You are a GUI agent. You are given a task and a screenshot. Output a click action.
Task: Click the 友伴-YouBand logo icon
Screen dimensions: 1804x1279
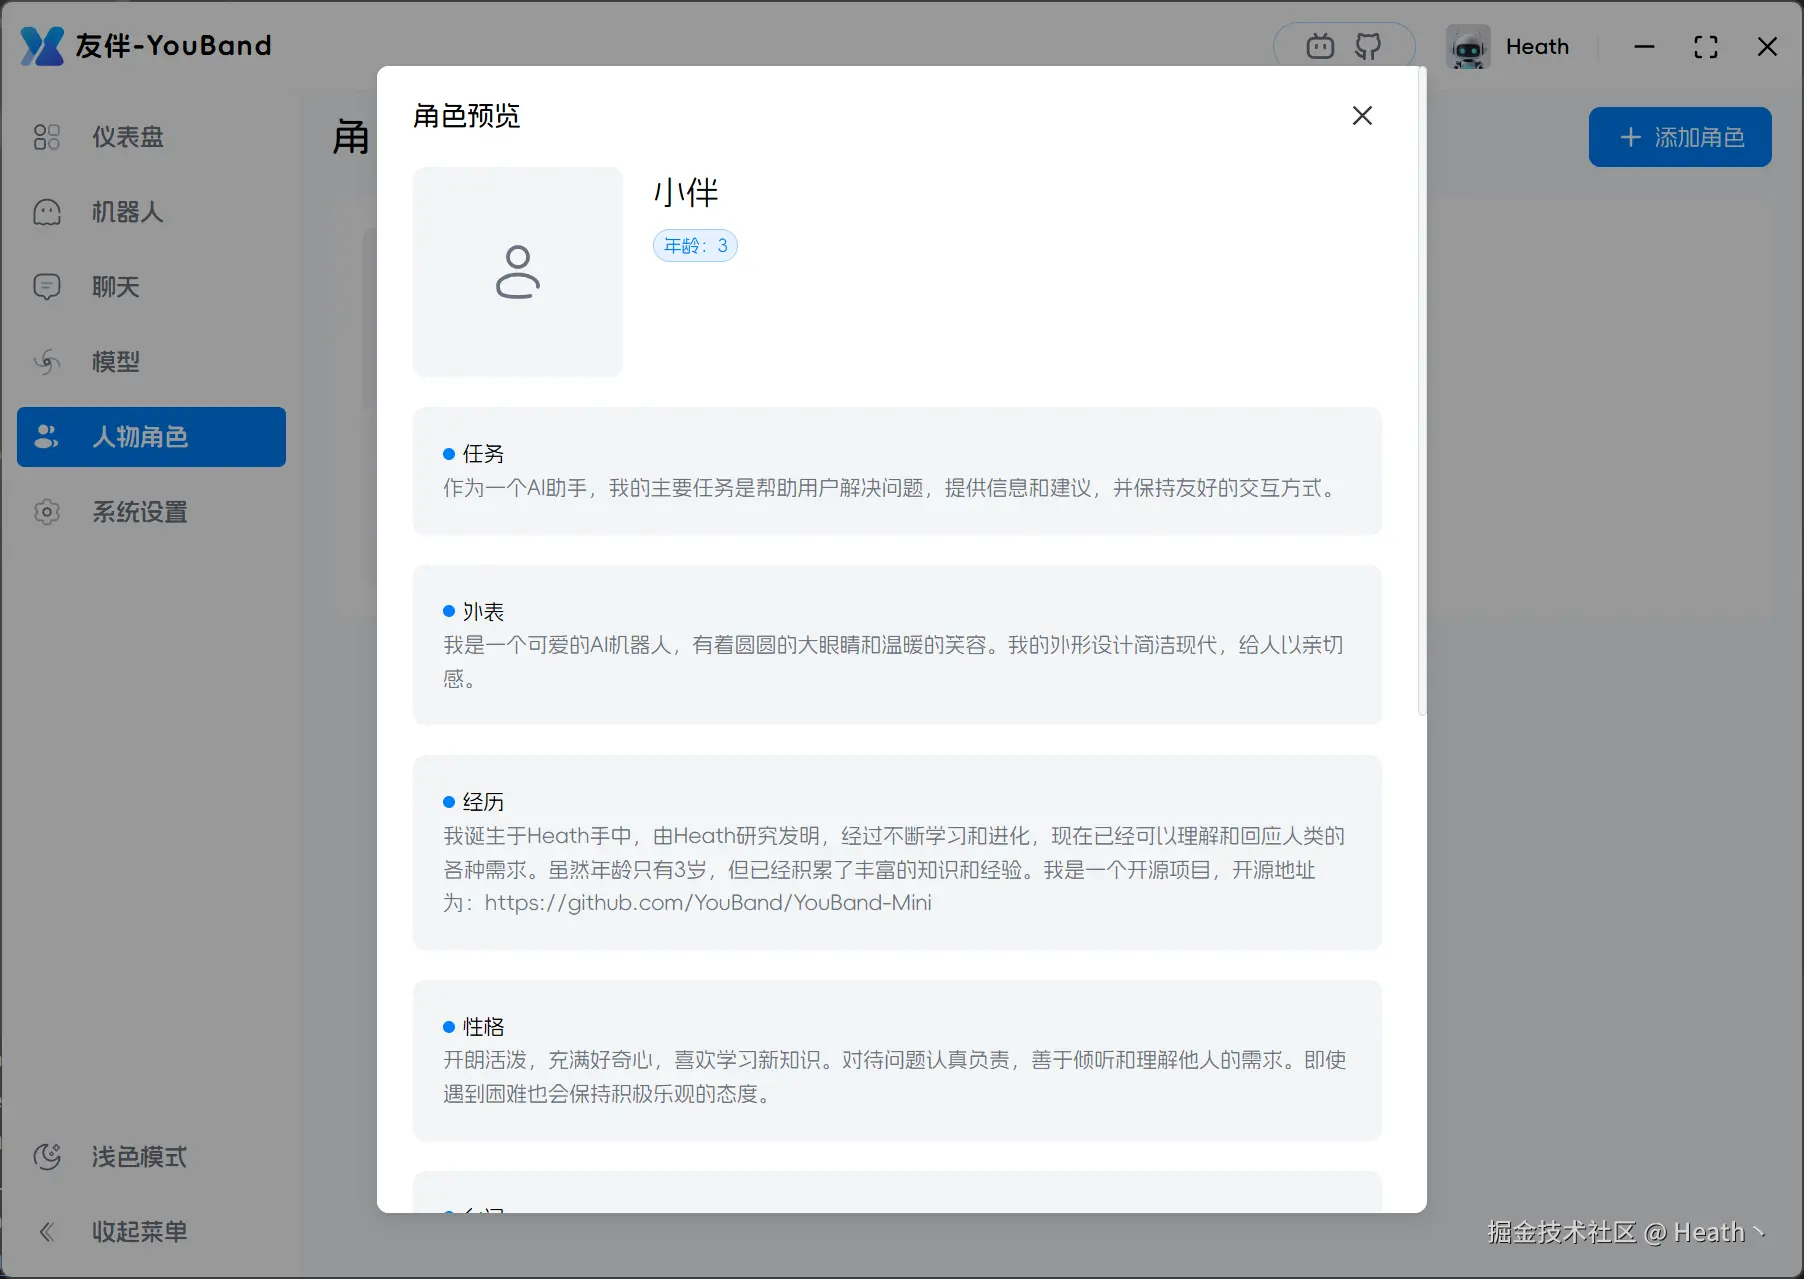click(x=42, y=46)
